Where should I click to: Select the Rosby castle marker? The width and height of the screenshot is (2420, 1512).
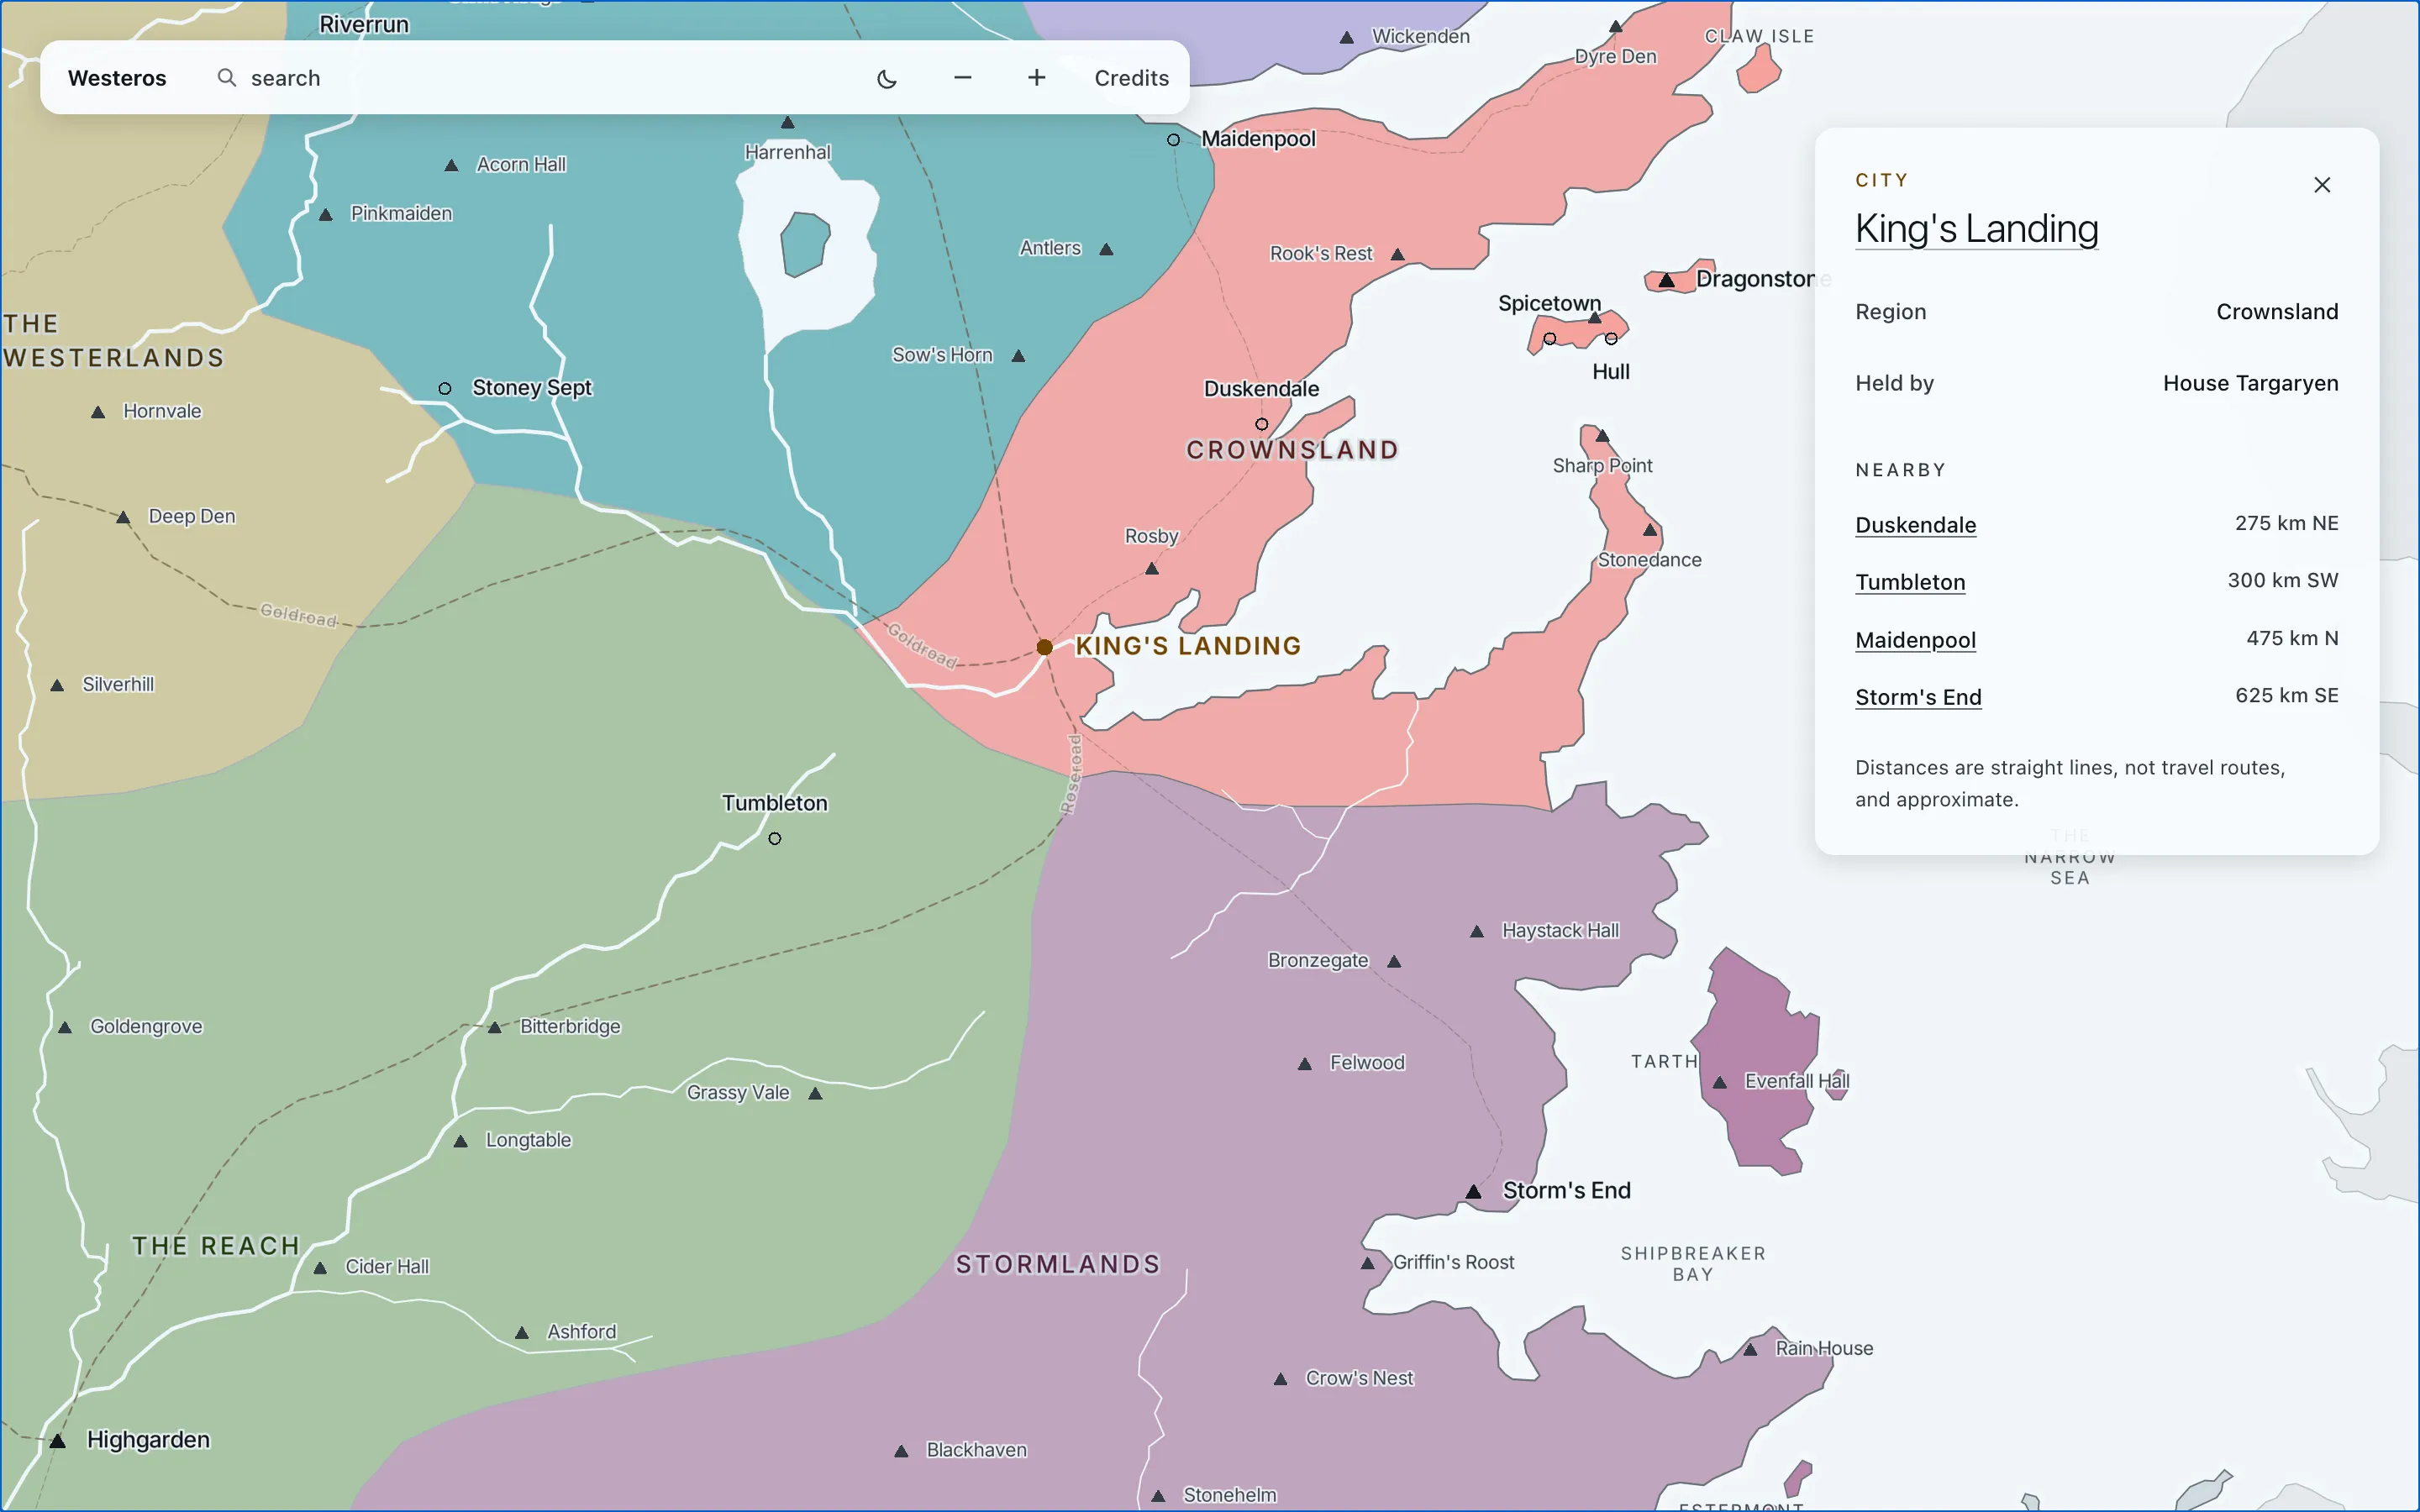[x=1151, y=568]
